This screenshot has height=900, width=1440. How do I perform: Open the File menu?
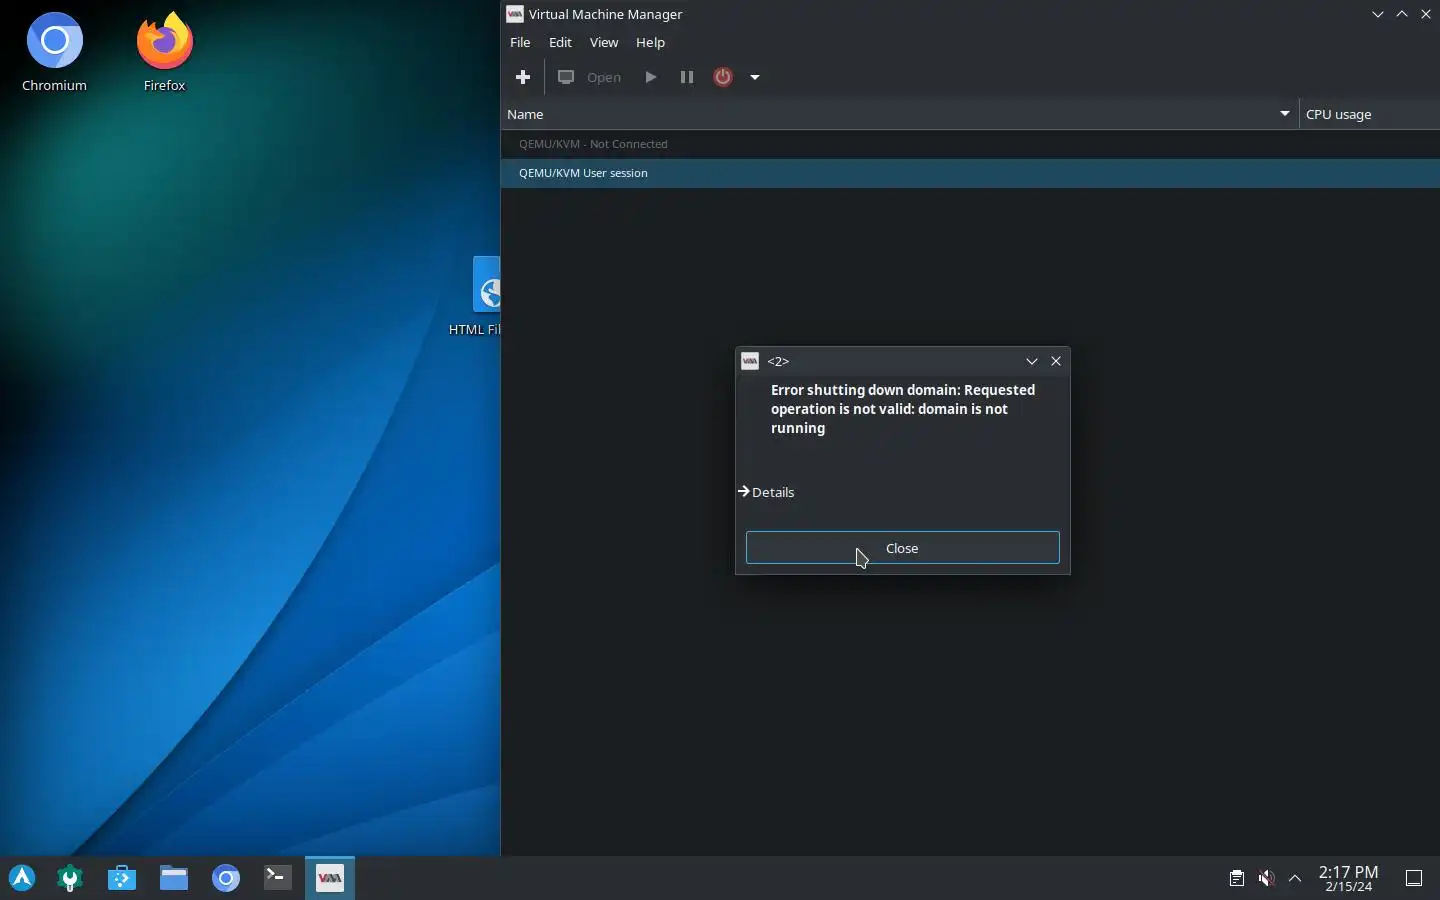520,42
